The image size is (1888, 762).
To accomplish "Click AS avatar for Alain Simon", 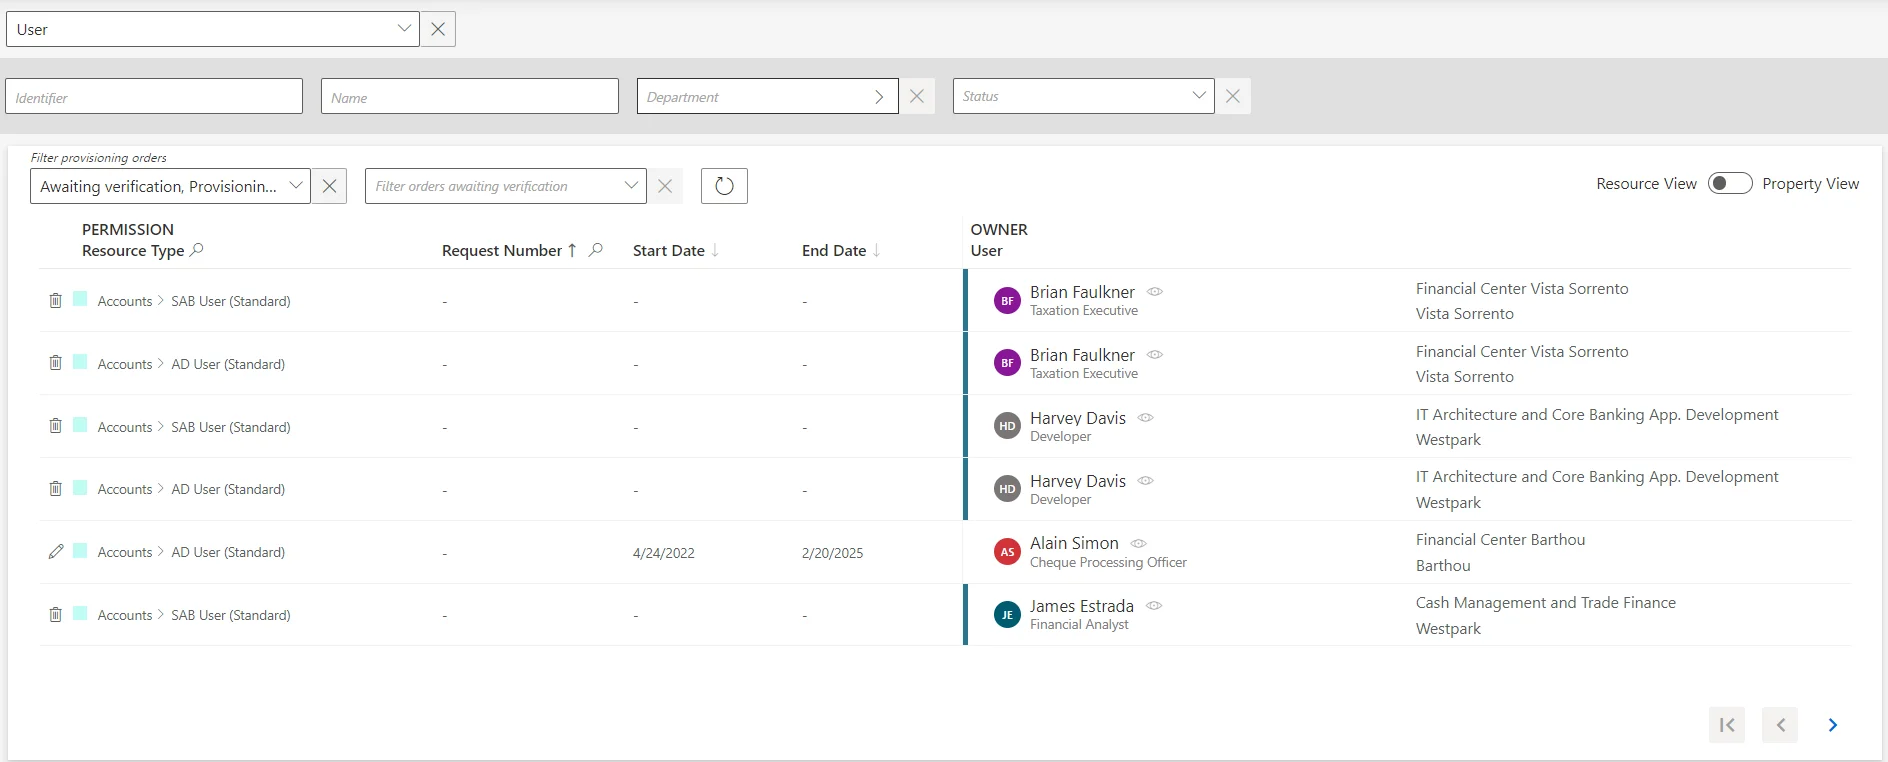I will (1007, 551).
